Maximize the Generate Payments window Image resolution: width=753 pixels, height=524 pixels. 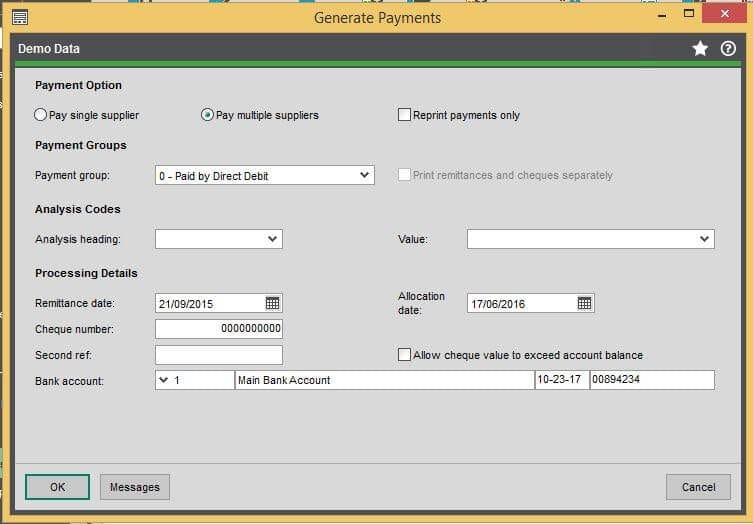tap(689, 14)
